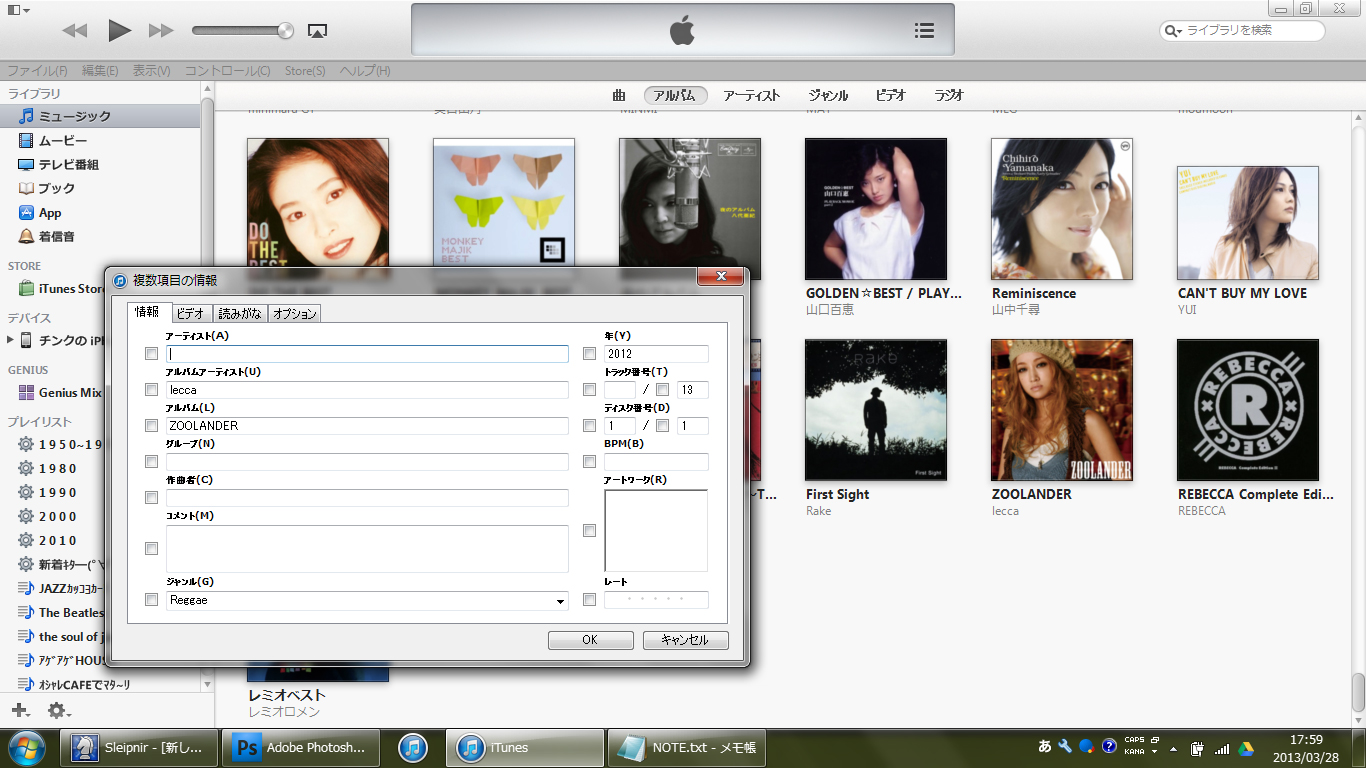Switch to the 読みがな tab
This screenshot has height=768, width=1366.
240,313
